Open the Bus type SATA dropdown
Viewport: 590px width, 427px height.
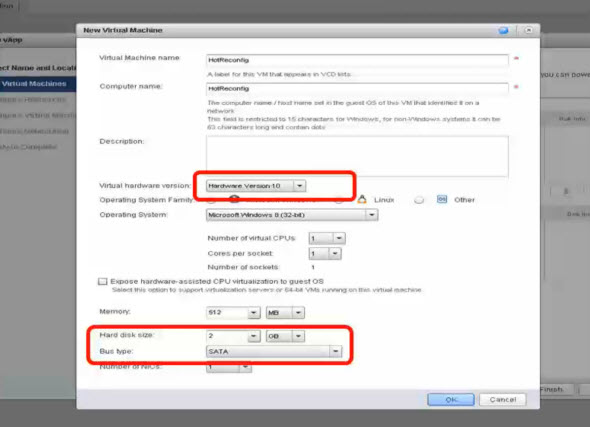click(274, 351)
